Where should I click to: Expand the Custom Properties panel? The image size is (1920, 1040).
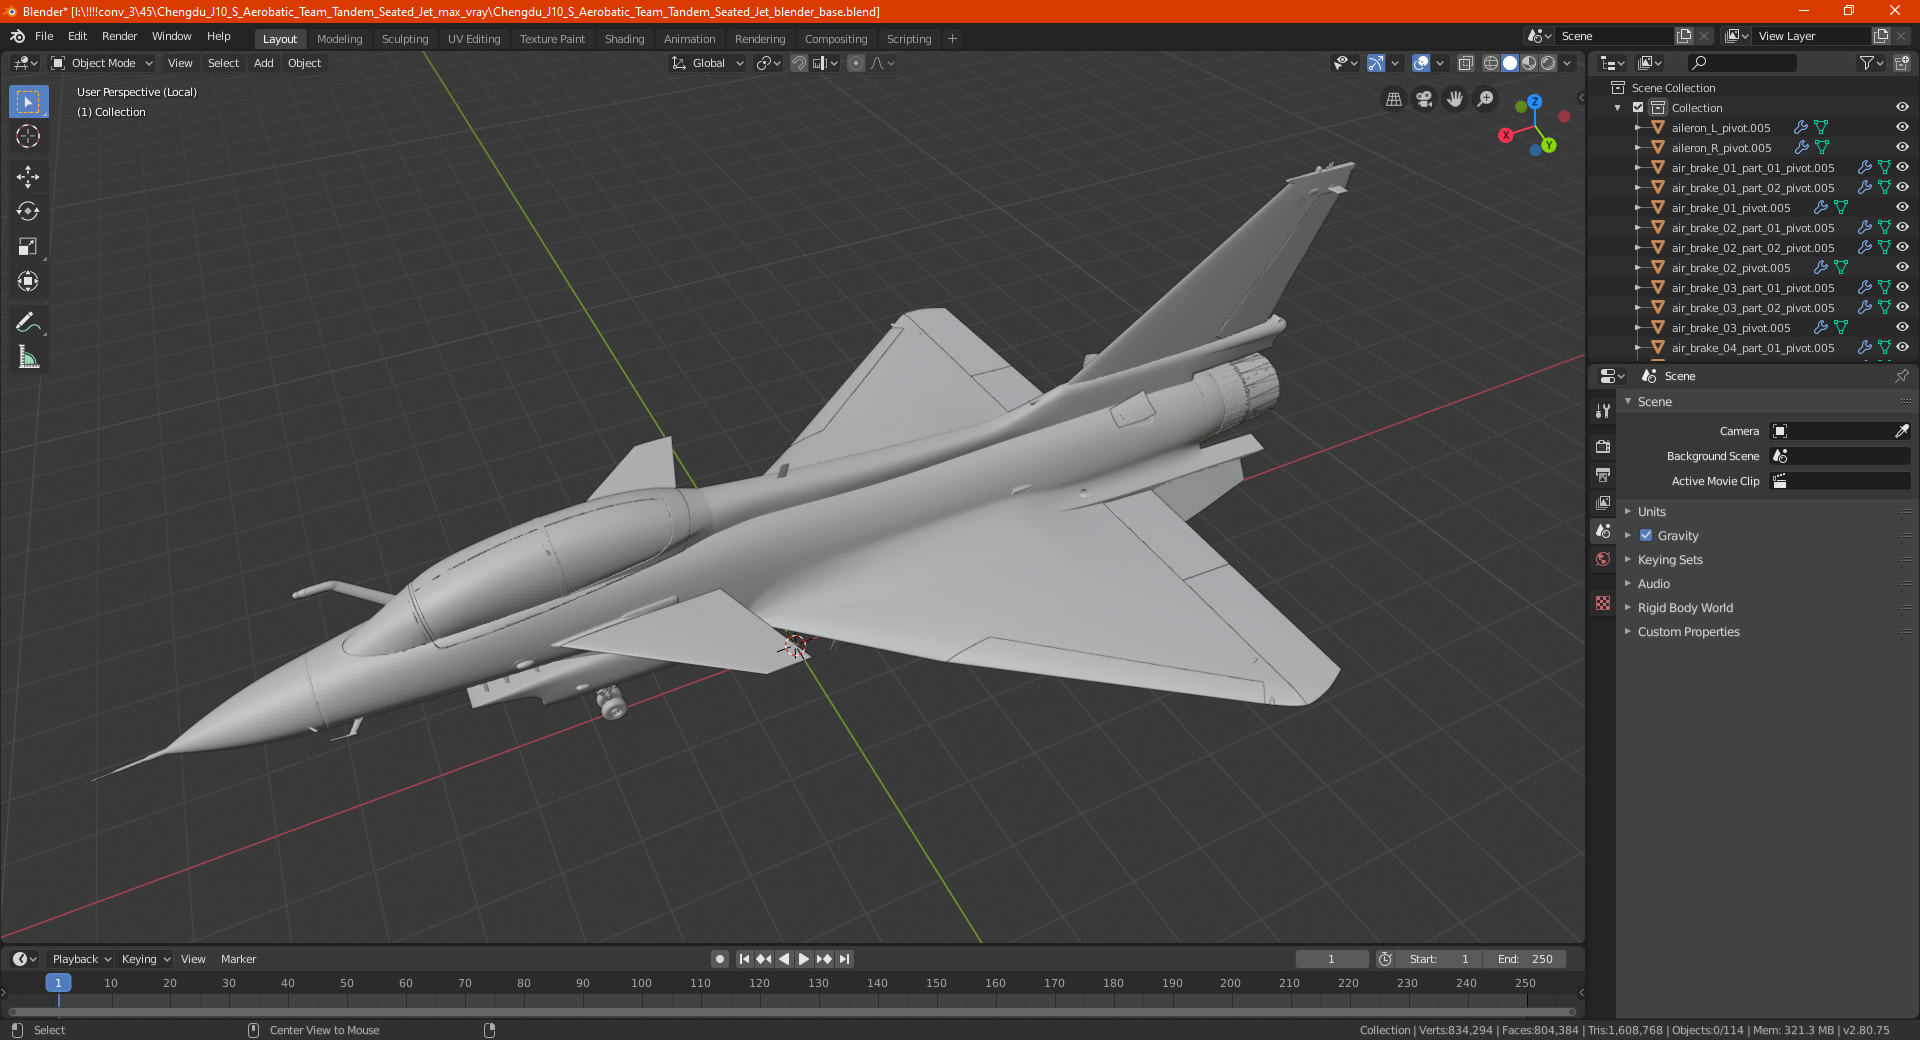pos(1688,632)
